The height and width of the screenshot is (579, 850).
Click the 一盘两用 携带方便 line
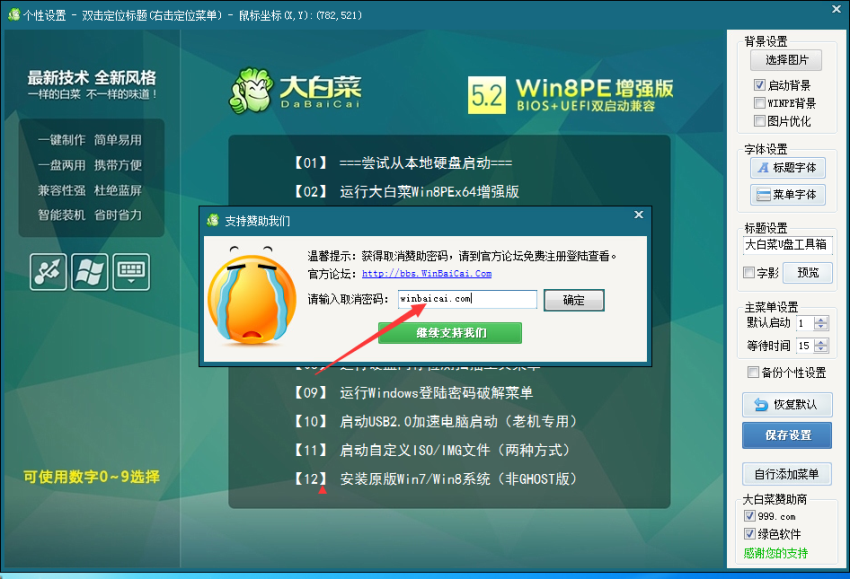pos(90,165)
